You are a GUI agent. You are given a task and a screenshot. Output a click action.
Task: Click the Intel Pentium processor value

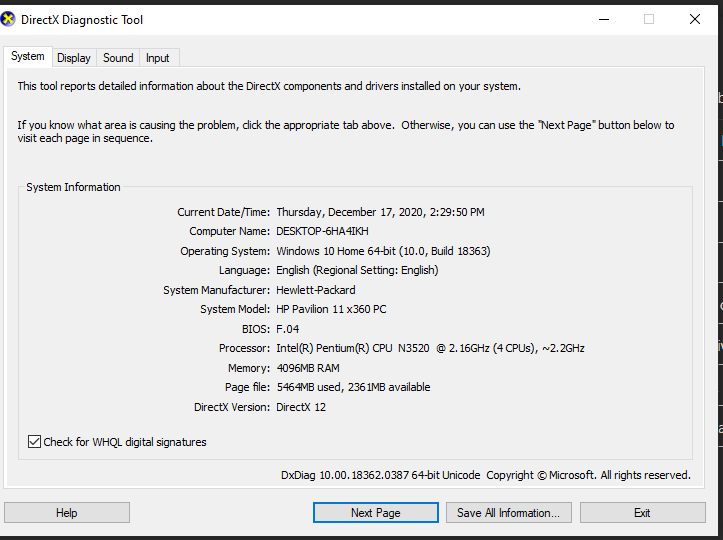(x=430, y=348)
